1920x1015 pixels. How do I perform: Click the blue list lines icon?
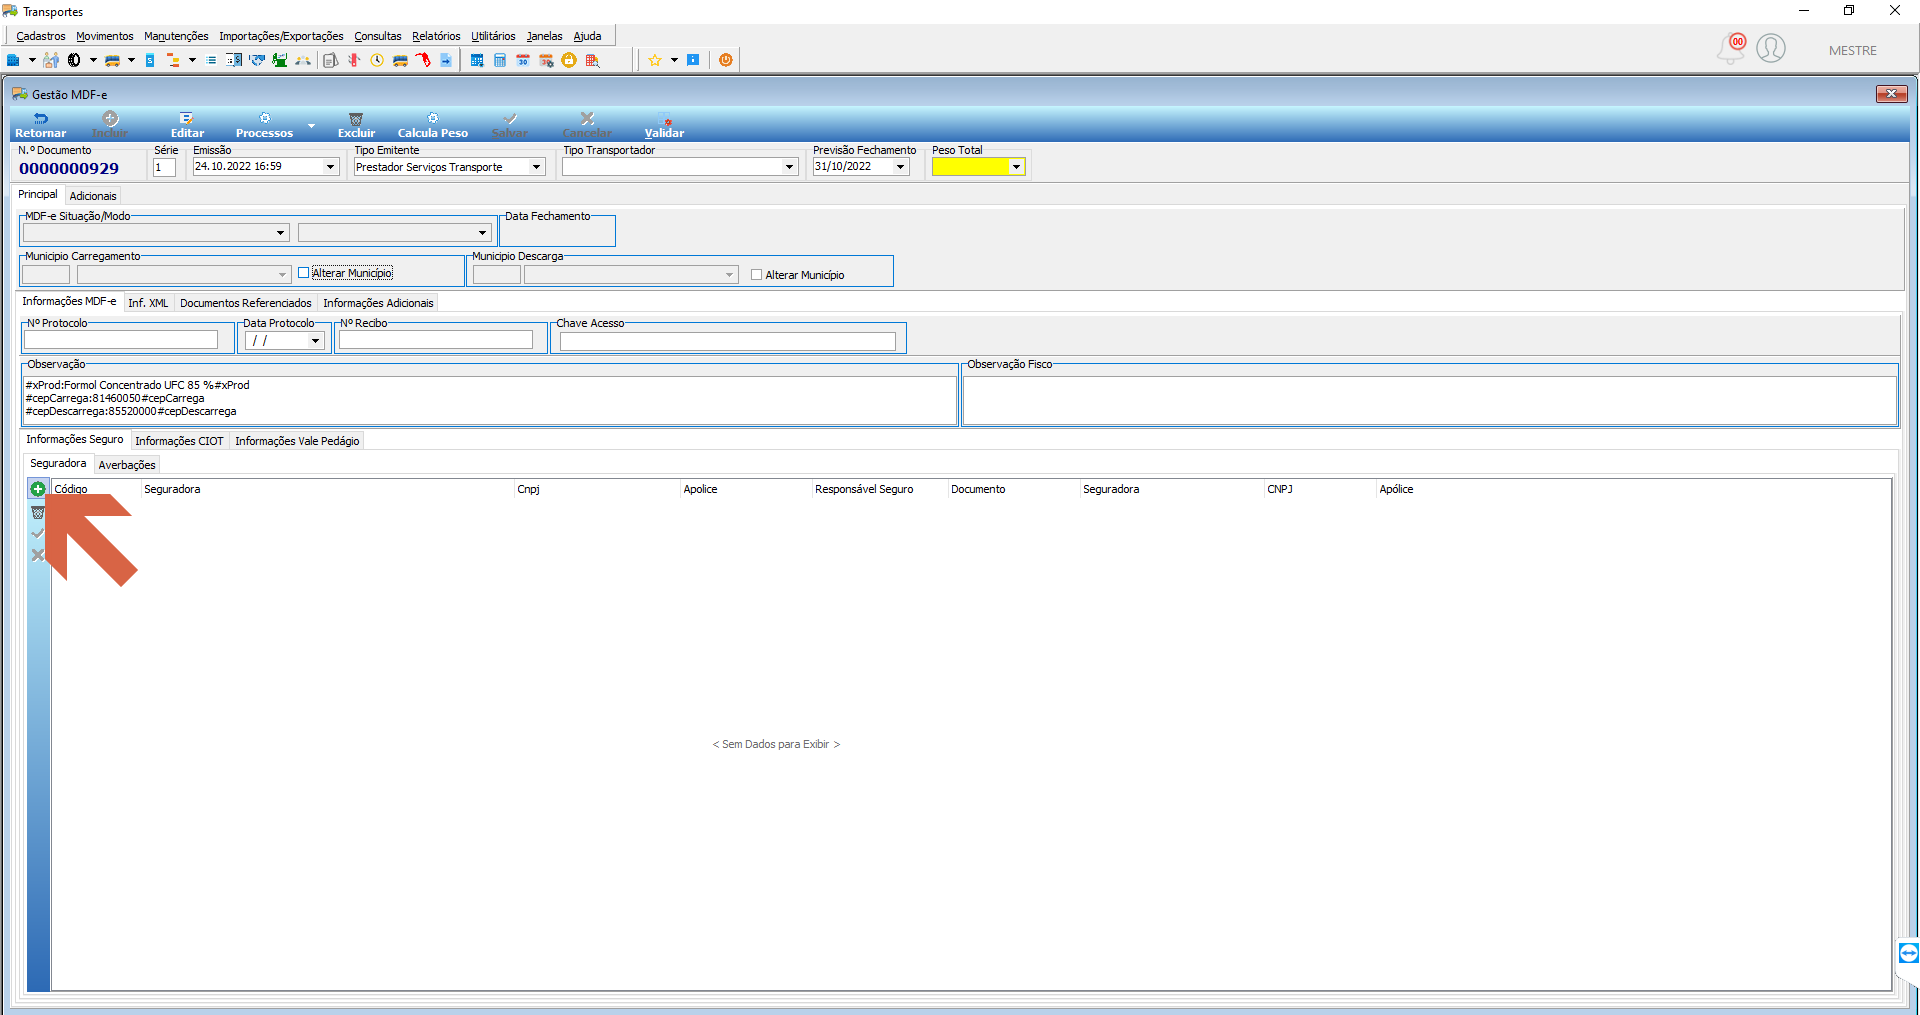211,60
